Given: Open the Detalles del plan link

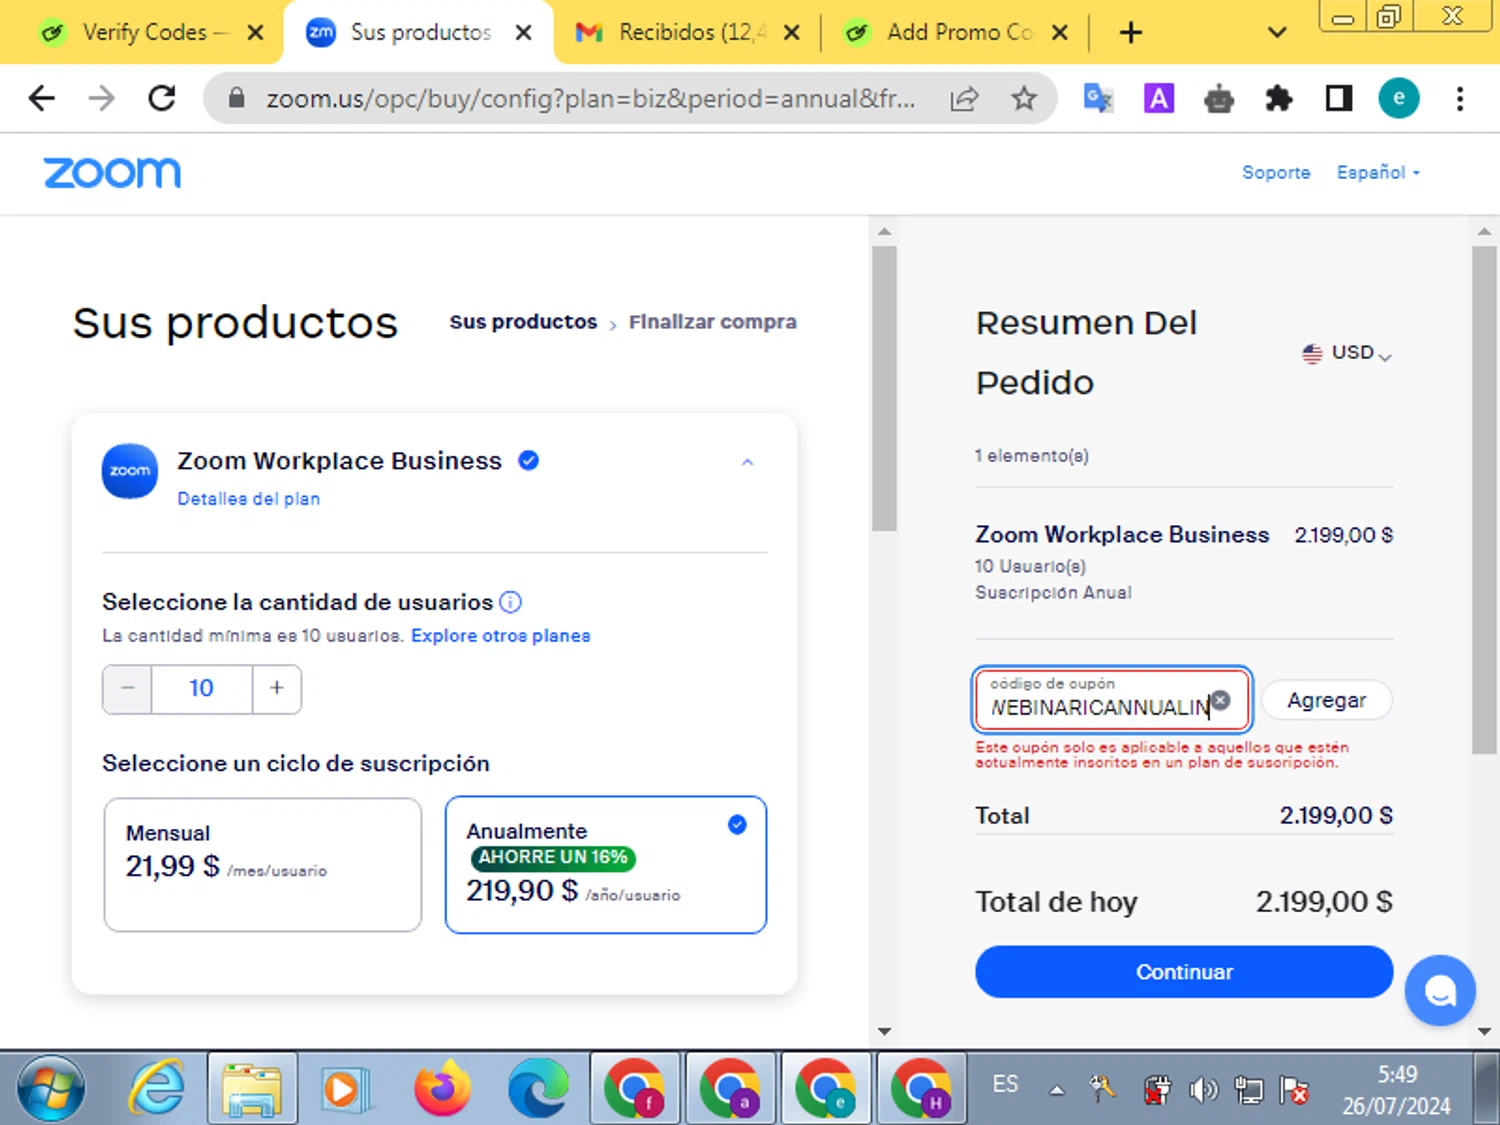Looking at the screenshot, I should [x=248, y=498].
